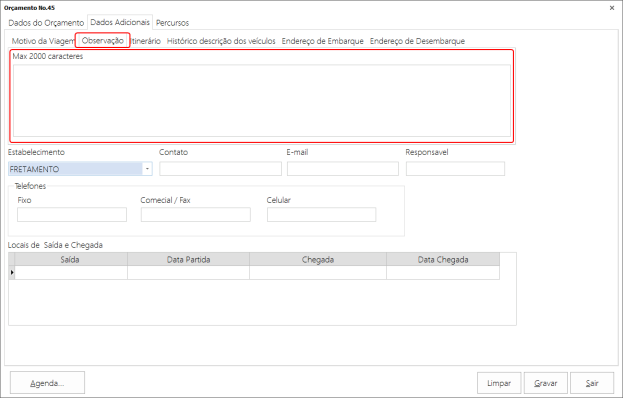The height and width of the screenshot is (399, 624).
Task: Go to Endereço de Embarque tab
Action: 322,41
